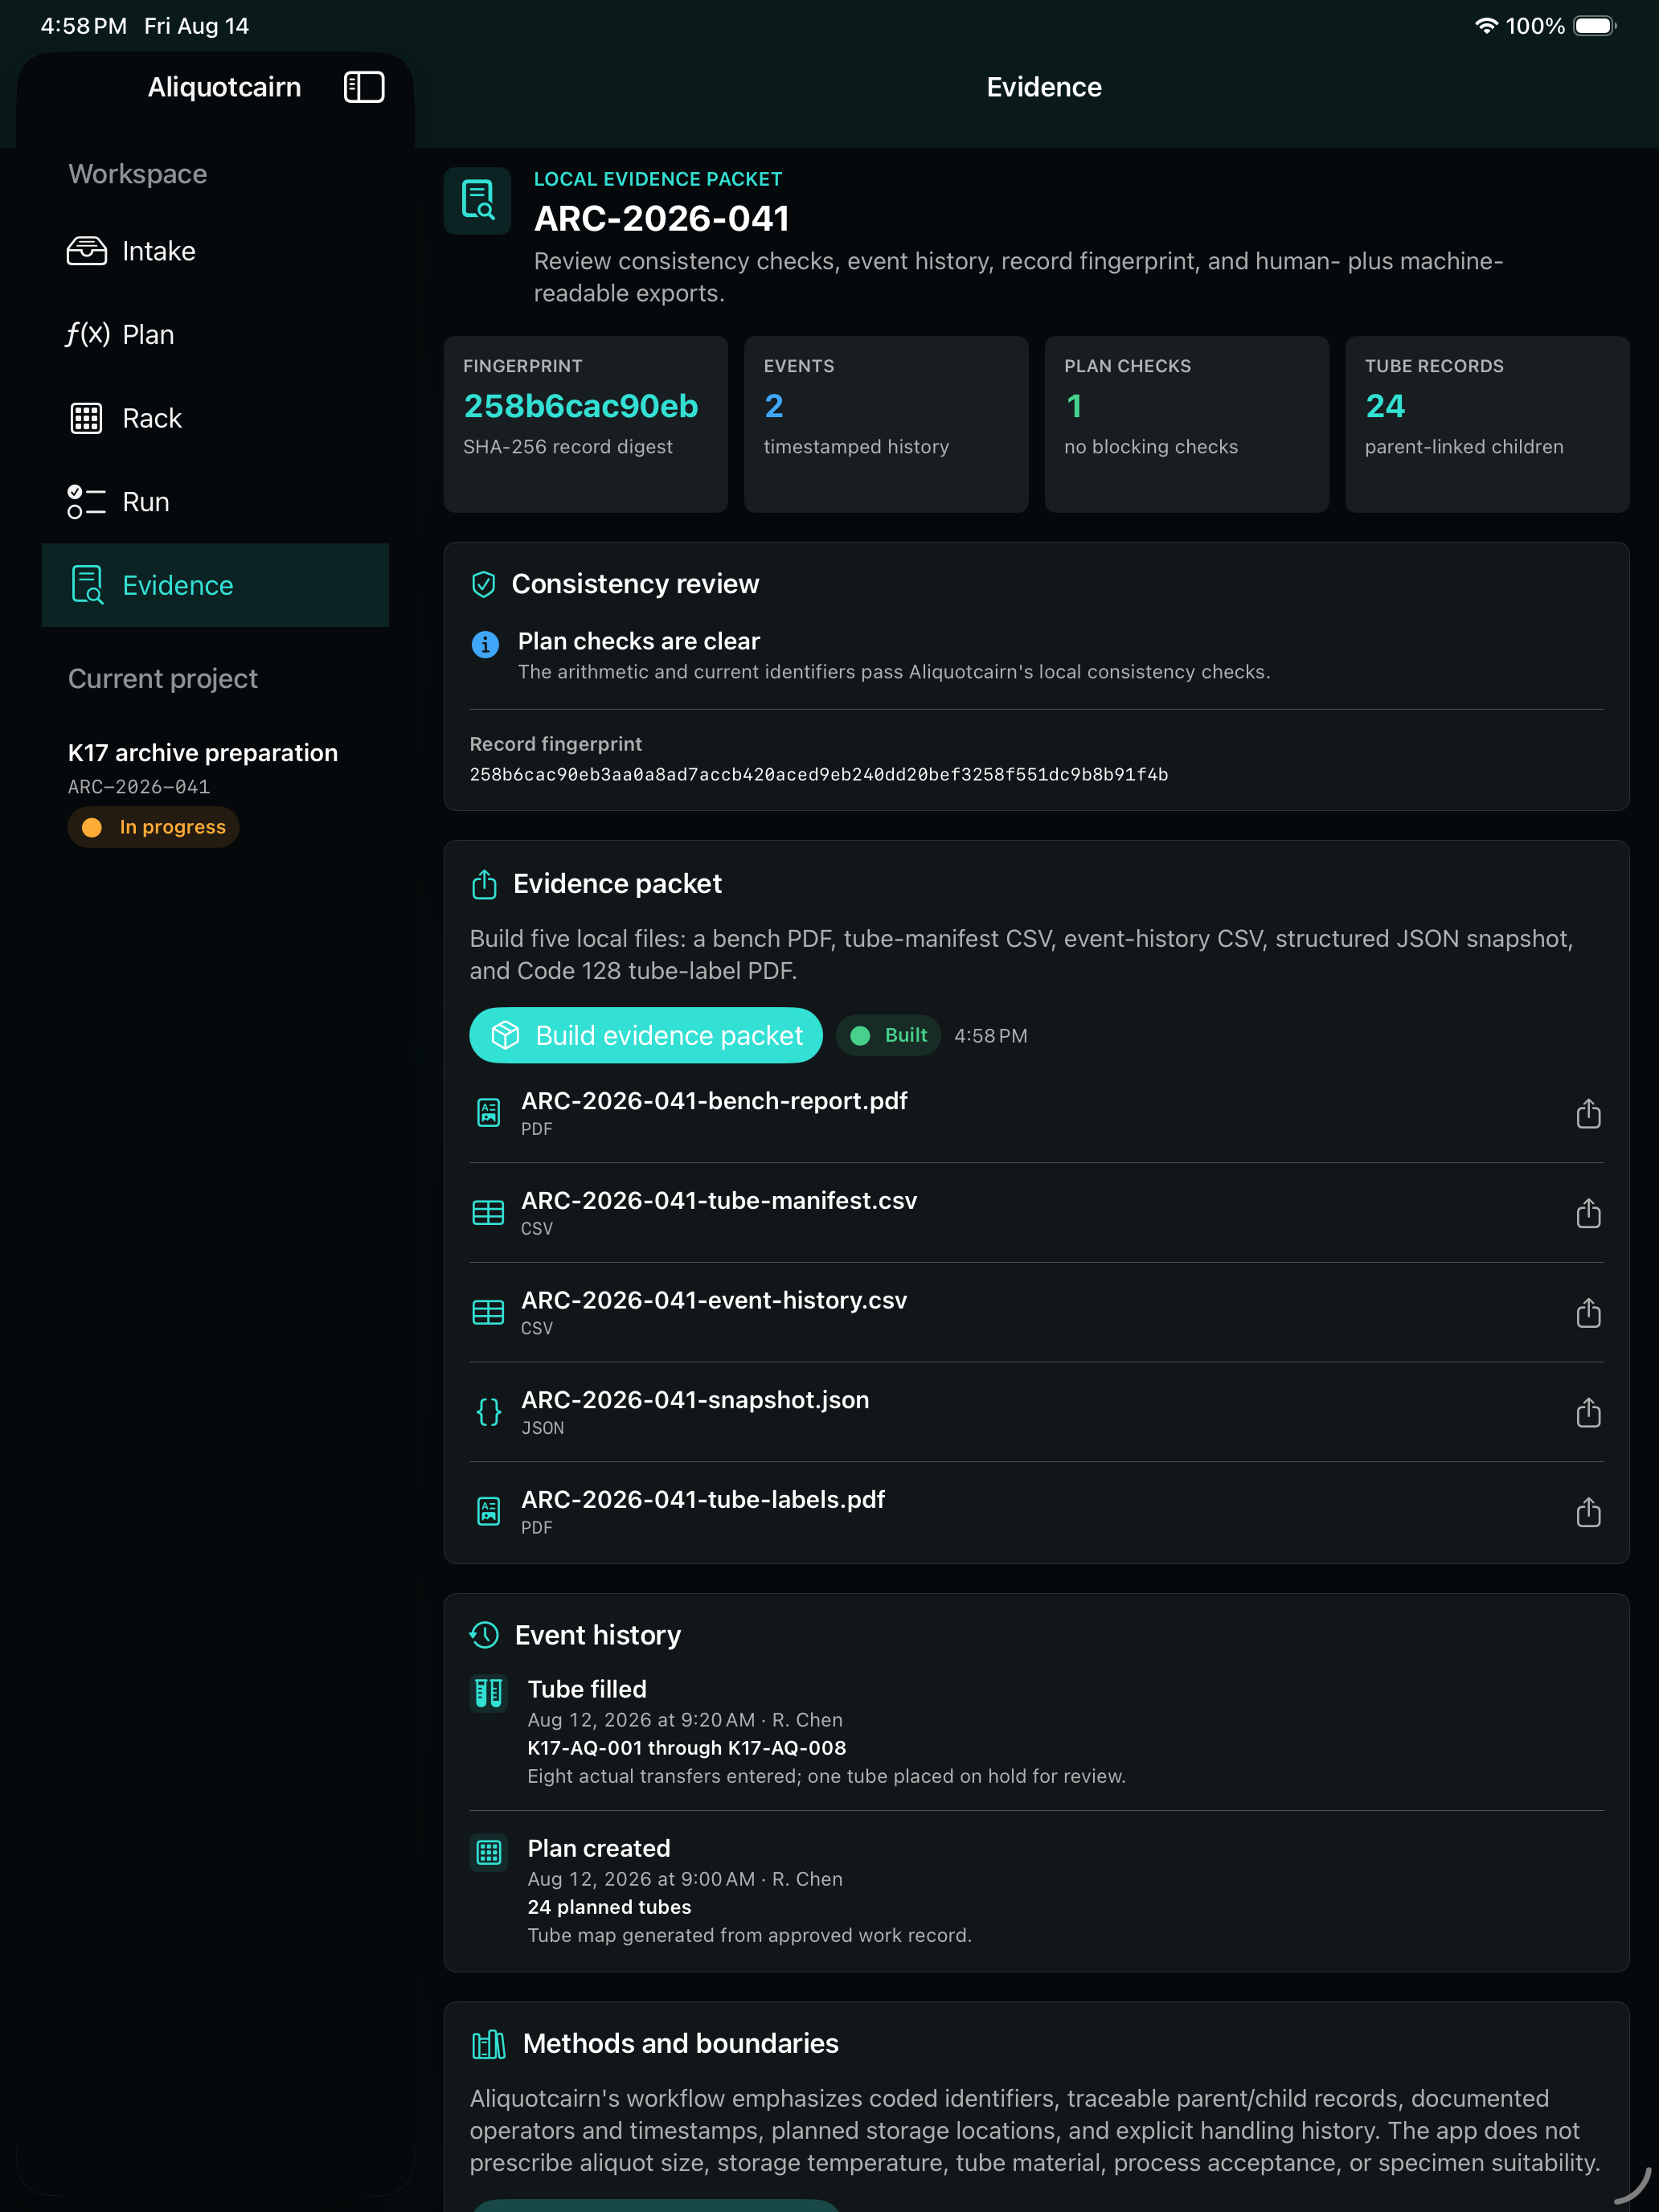
Task: Open the Rack section
Action: (215, 418)
